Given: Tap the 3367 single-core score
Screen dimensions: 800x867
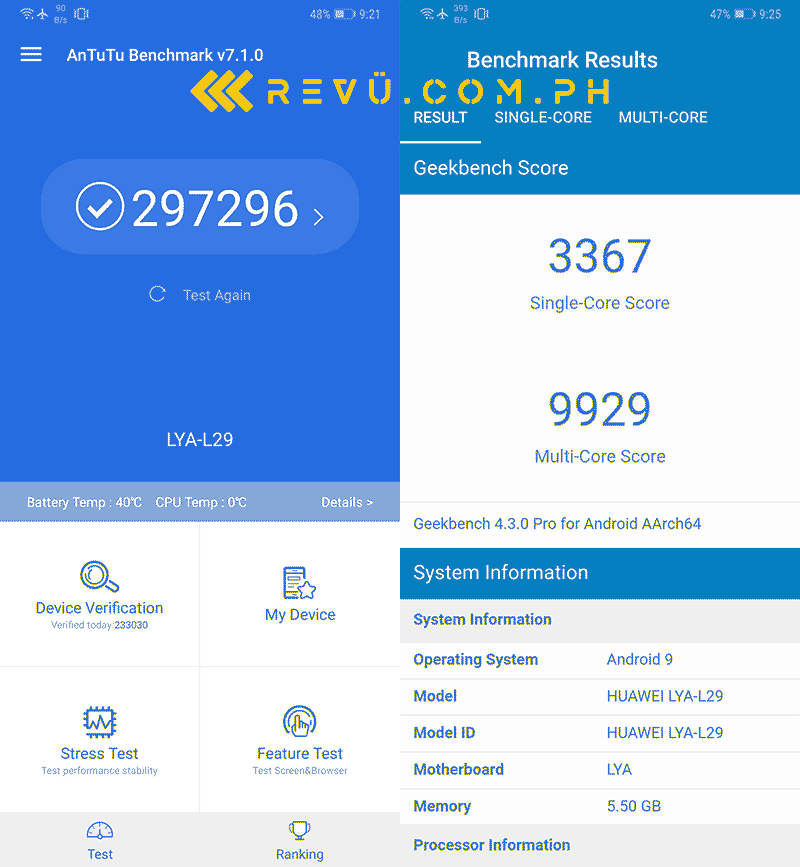Looking at the screenshot, I should tap(600, 256).
